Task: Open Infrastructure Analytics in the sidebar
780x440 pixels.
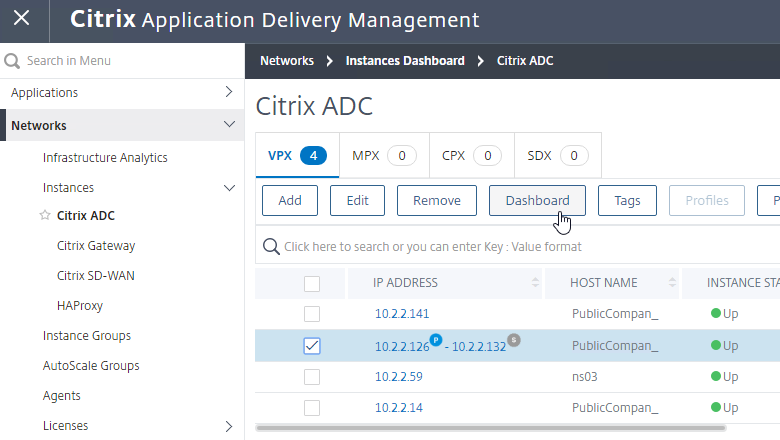Action: (105, 158)
